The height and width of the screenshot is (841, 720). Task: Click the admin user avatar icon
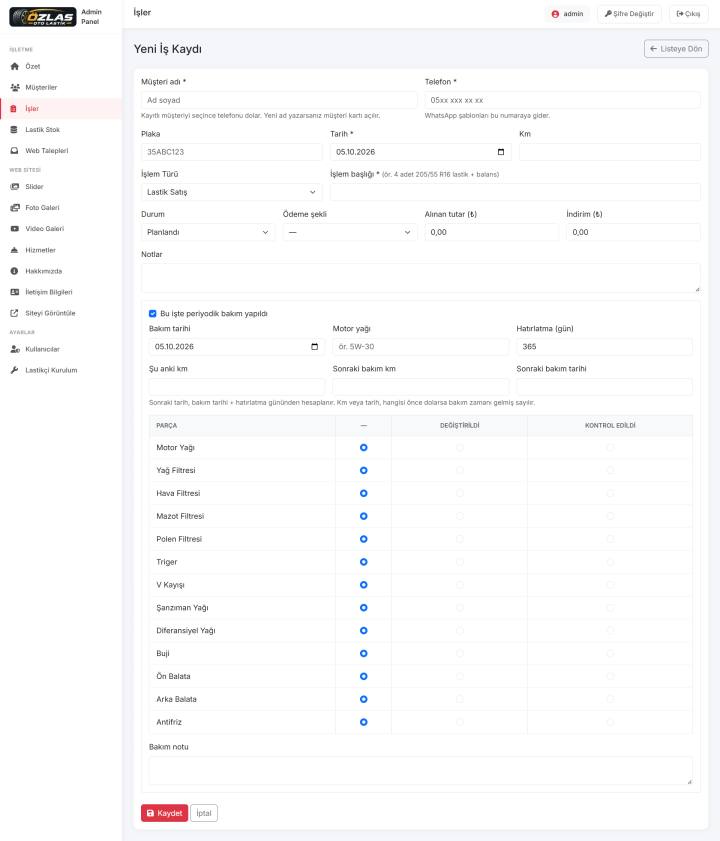(555, 14)
